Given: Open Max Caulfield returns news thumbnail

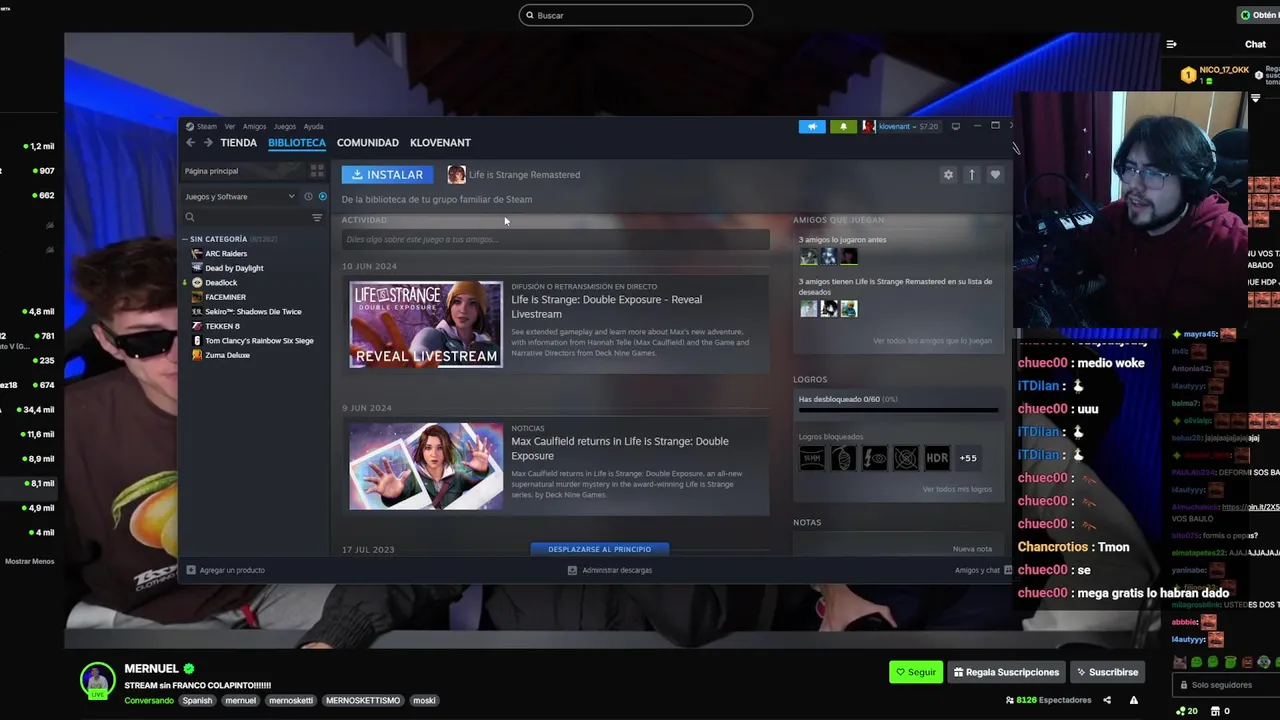Looking at the screenshot, I should 426,466.
